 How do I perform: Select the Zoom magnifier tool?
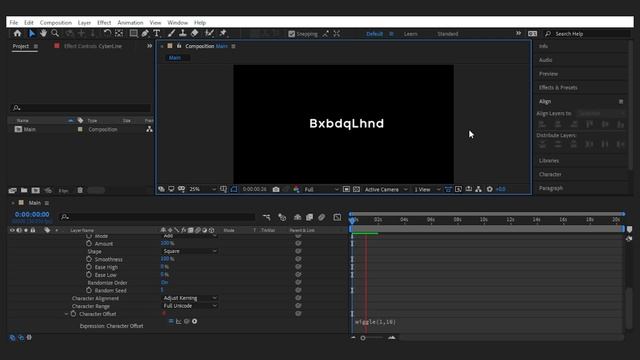[x=55, y=33]
